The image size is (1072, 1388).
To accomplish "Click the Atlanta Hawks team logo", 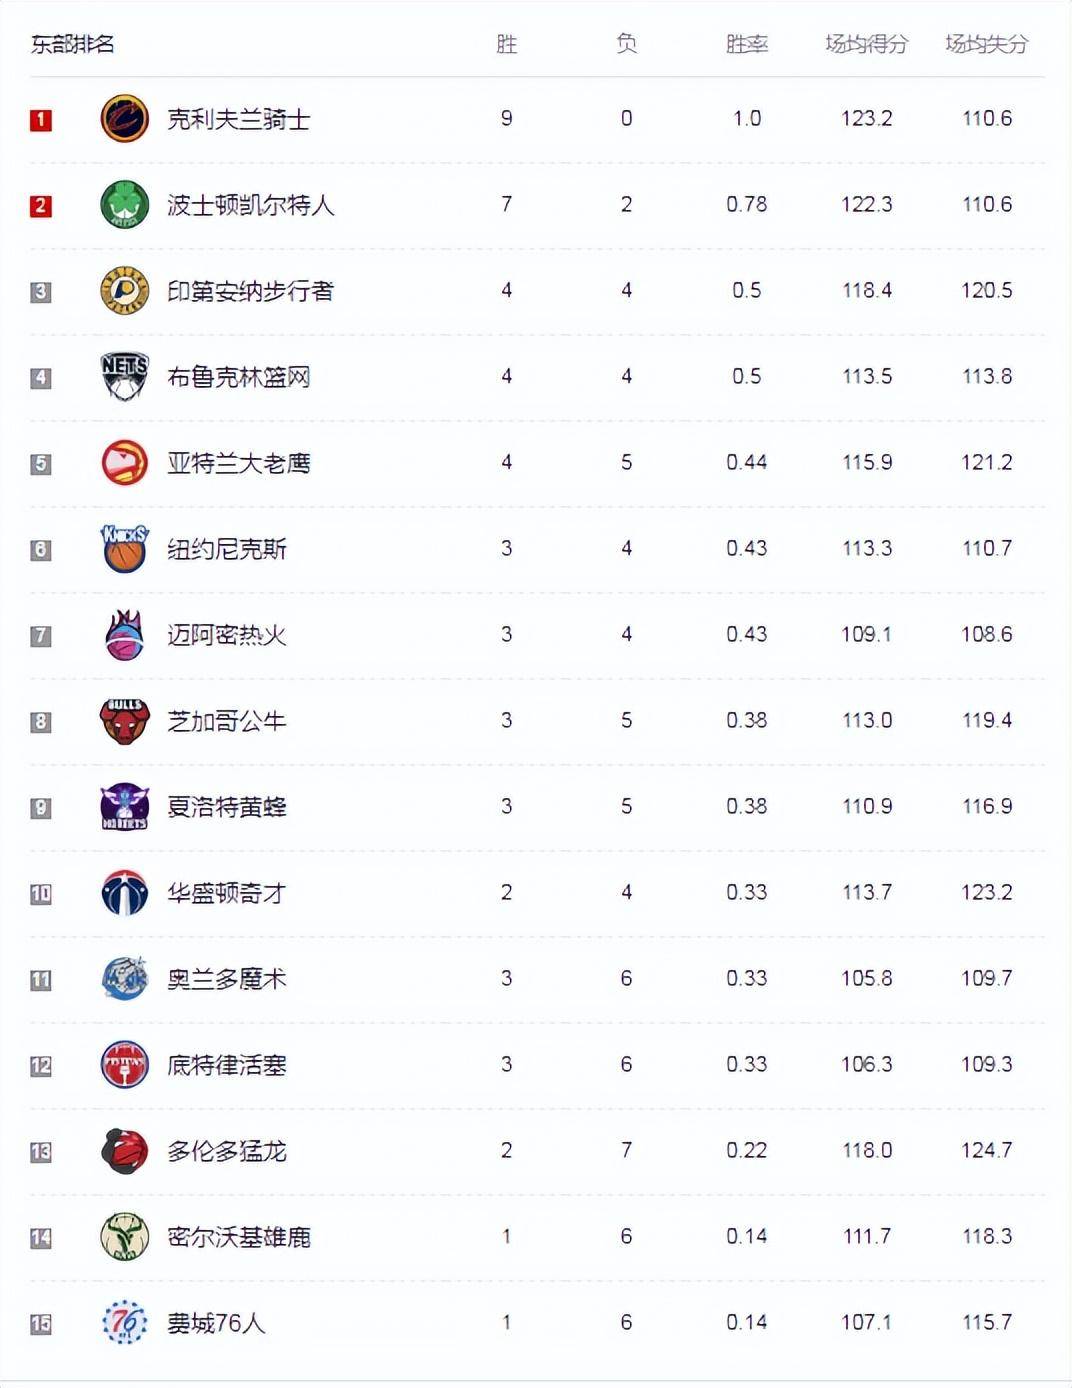I will (x=125, y=463).
